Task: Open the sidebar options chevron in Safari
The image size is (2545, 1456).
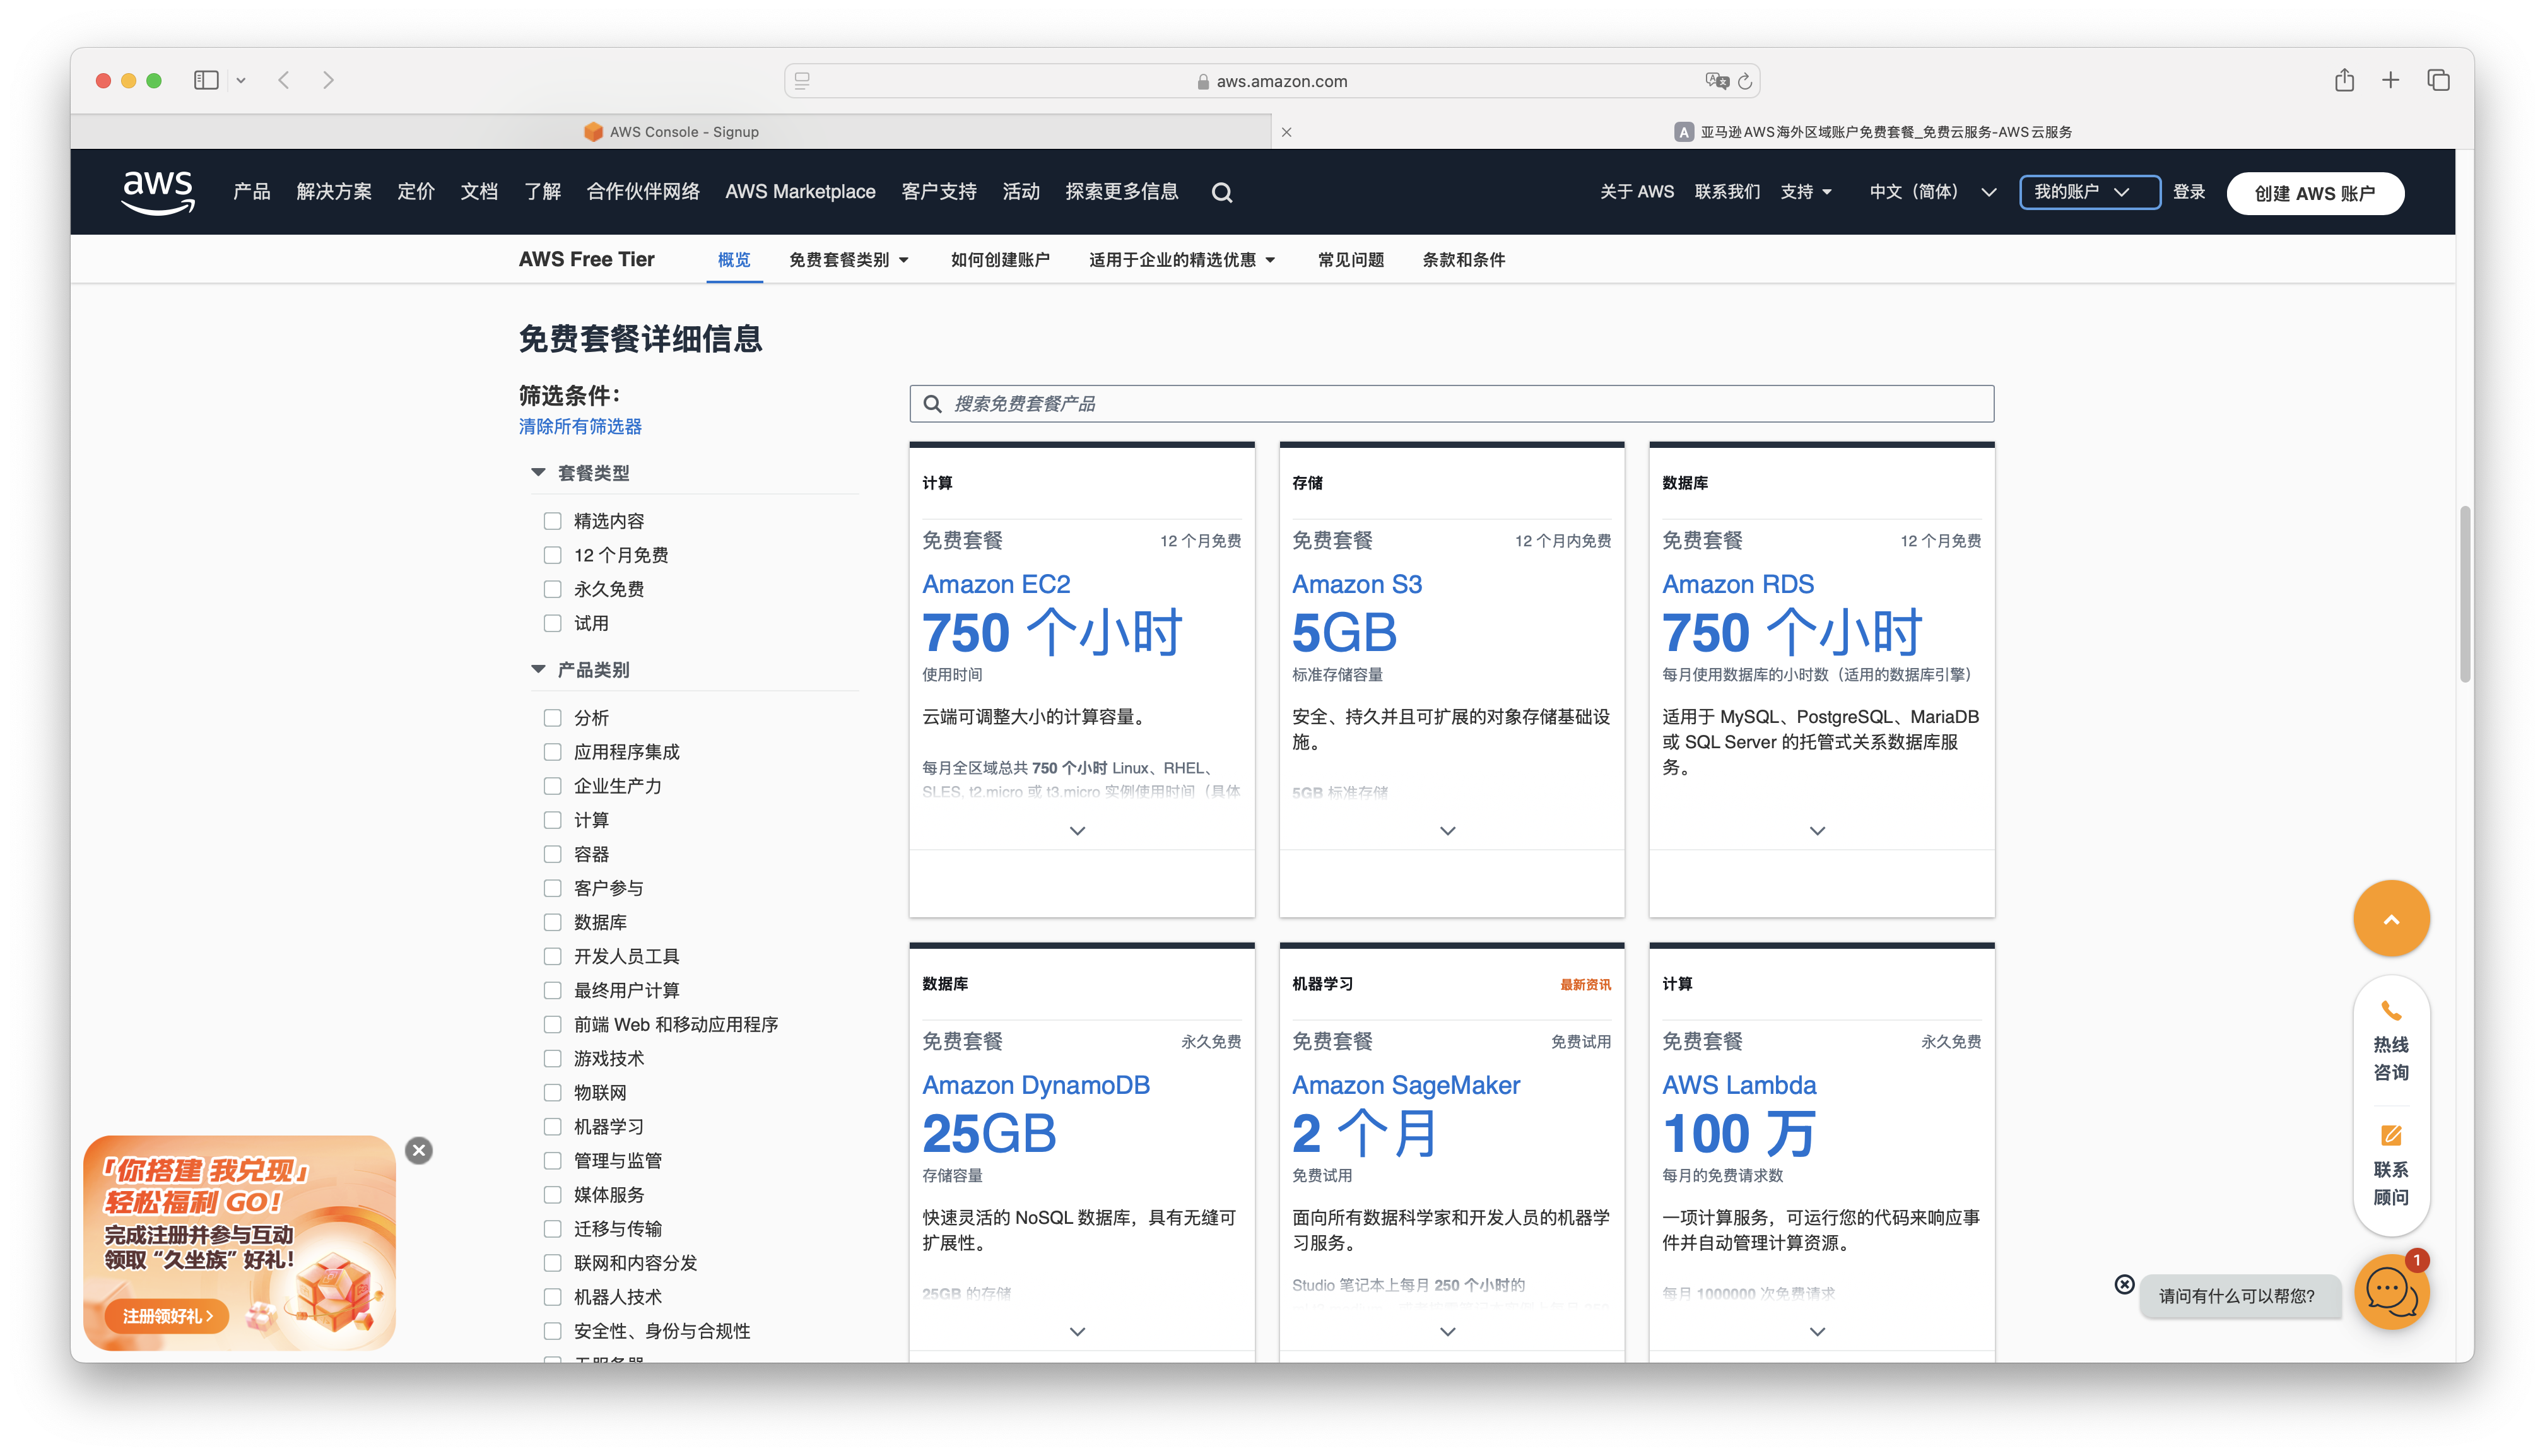Action: 241,80
